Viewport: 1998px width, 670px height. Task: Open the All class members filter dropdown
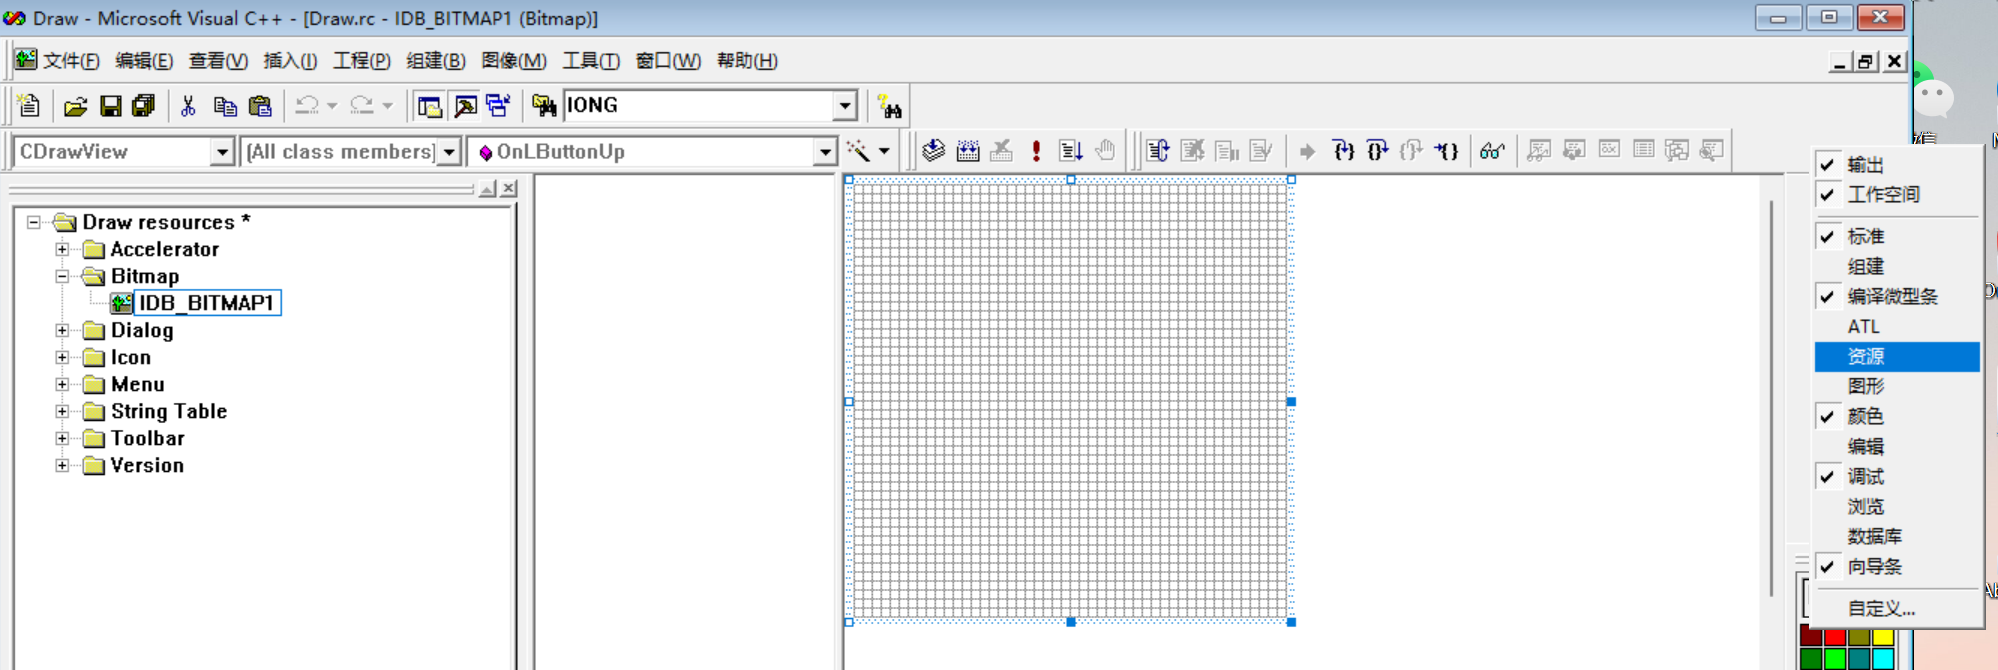449,152
